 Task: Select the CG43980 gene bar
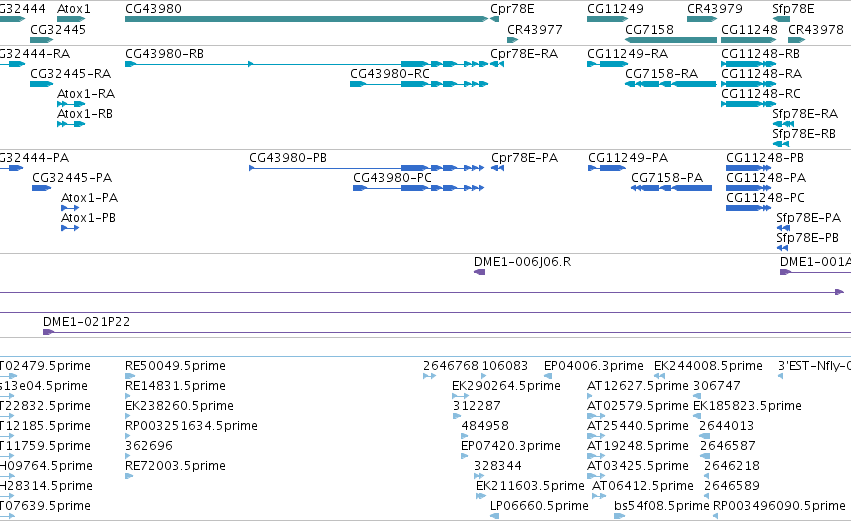pos(307,19)
